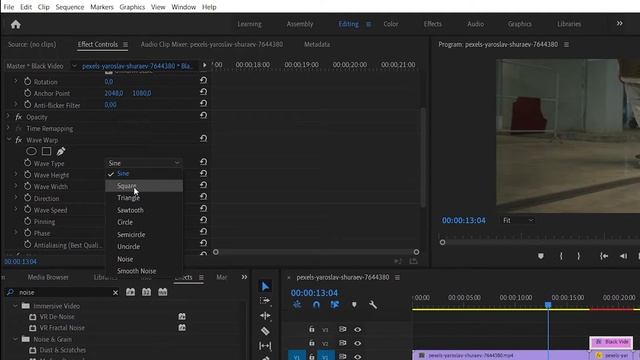The image size is (640, 360).
Task: Reset the Rotation parameter
Action: 203,80
